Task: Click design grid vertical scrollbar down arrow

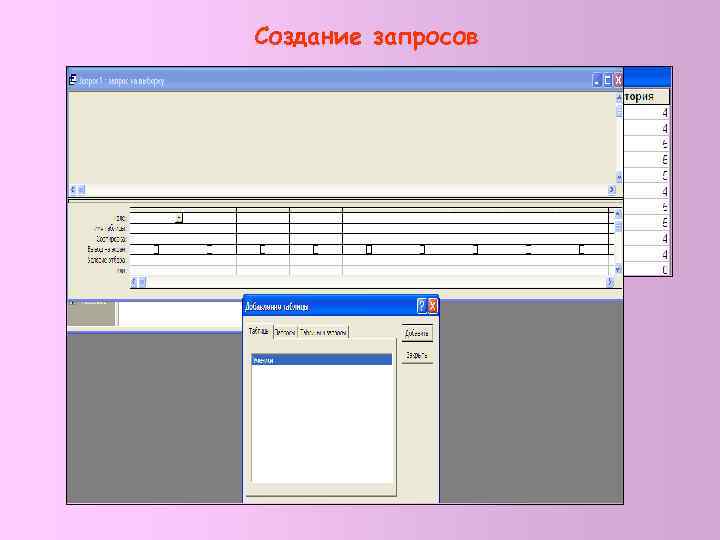Action: point(618,270)
